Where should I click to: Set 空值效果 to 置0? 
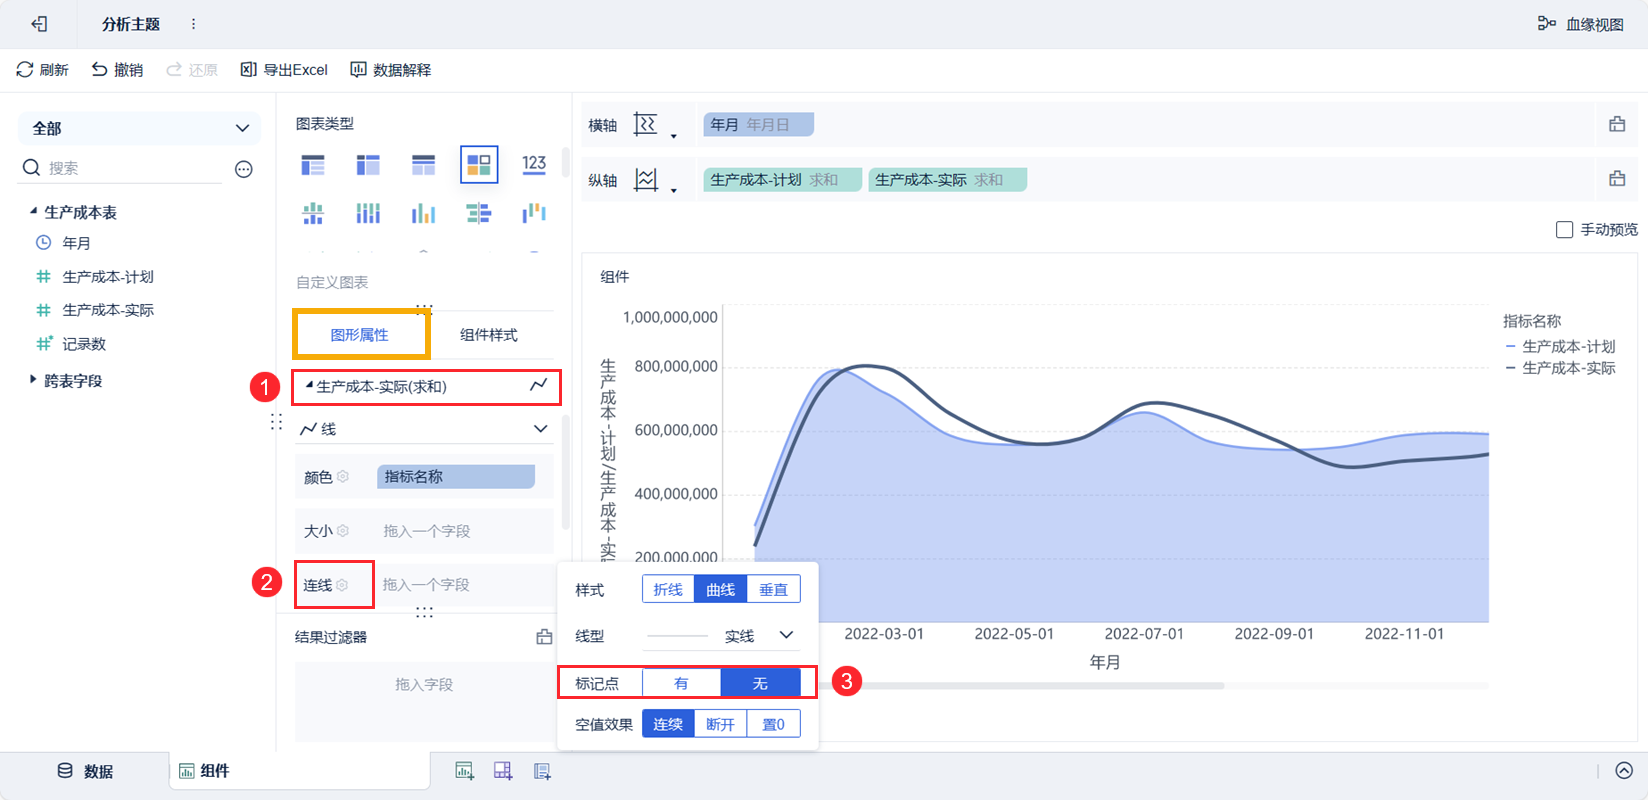click(x=773, y=724)
